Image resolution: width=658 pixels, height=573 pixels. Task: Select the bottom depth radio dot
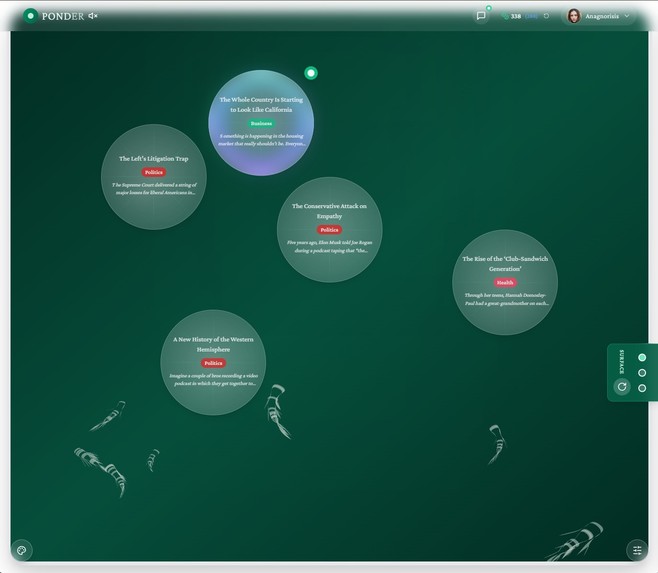point(642,388)
